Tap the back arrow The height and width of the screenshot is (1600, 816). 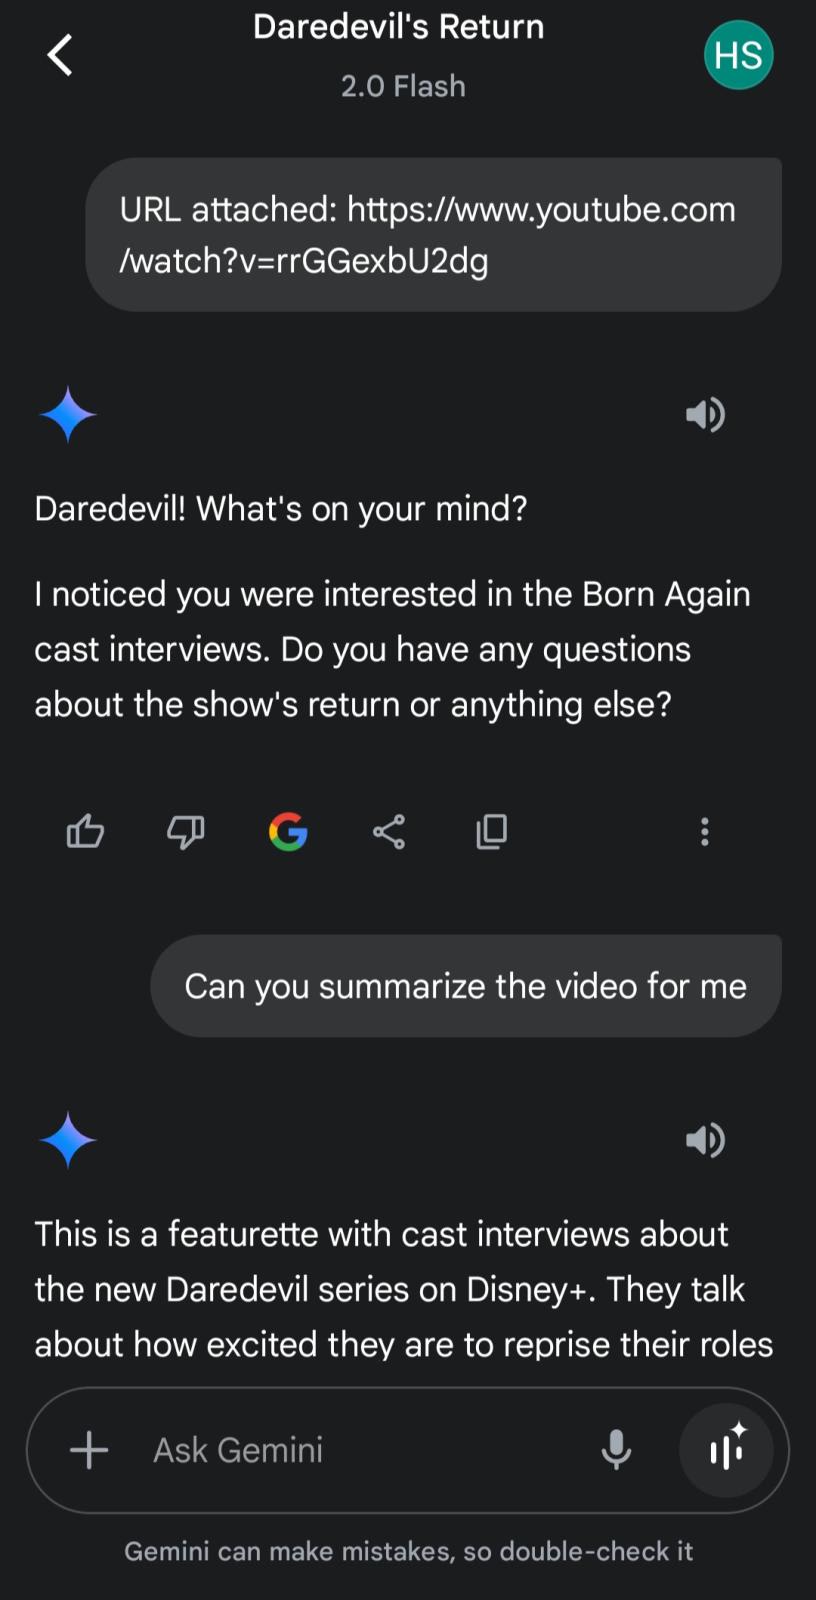tap(60, 55)
